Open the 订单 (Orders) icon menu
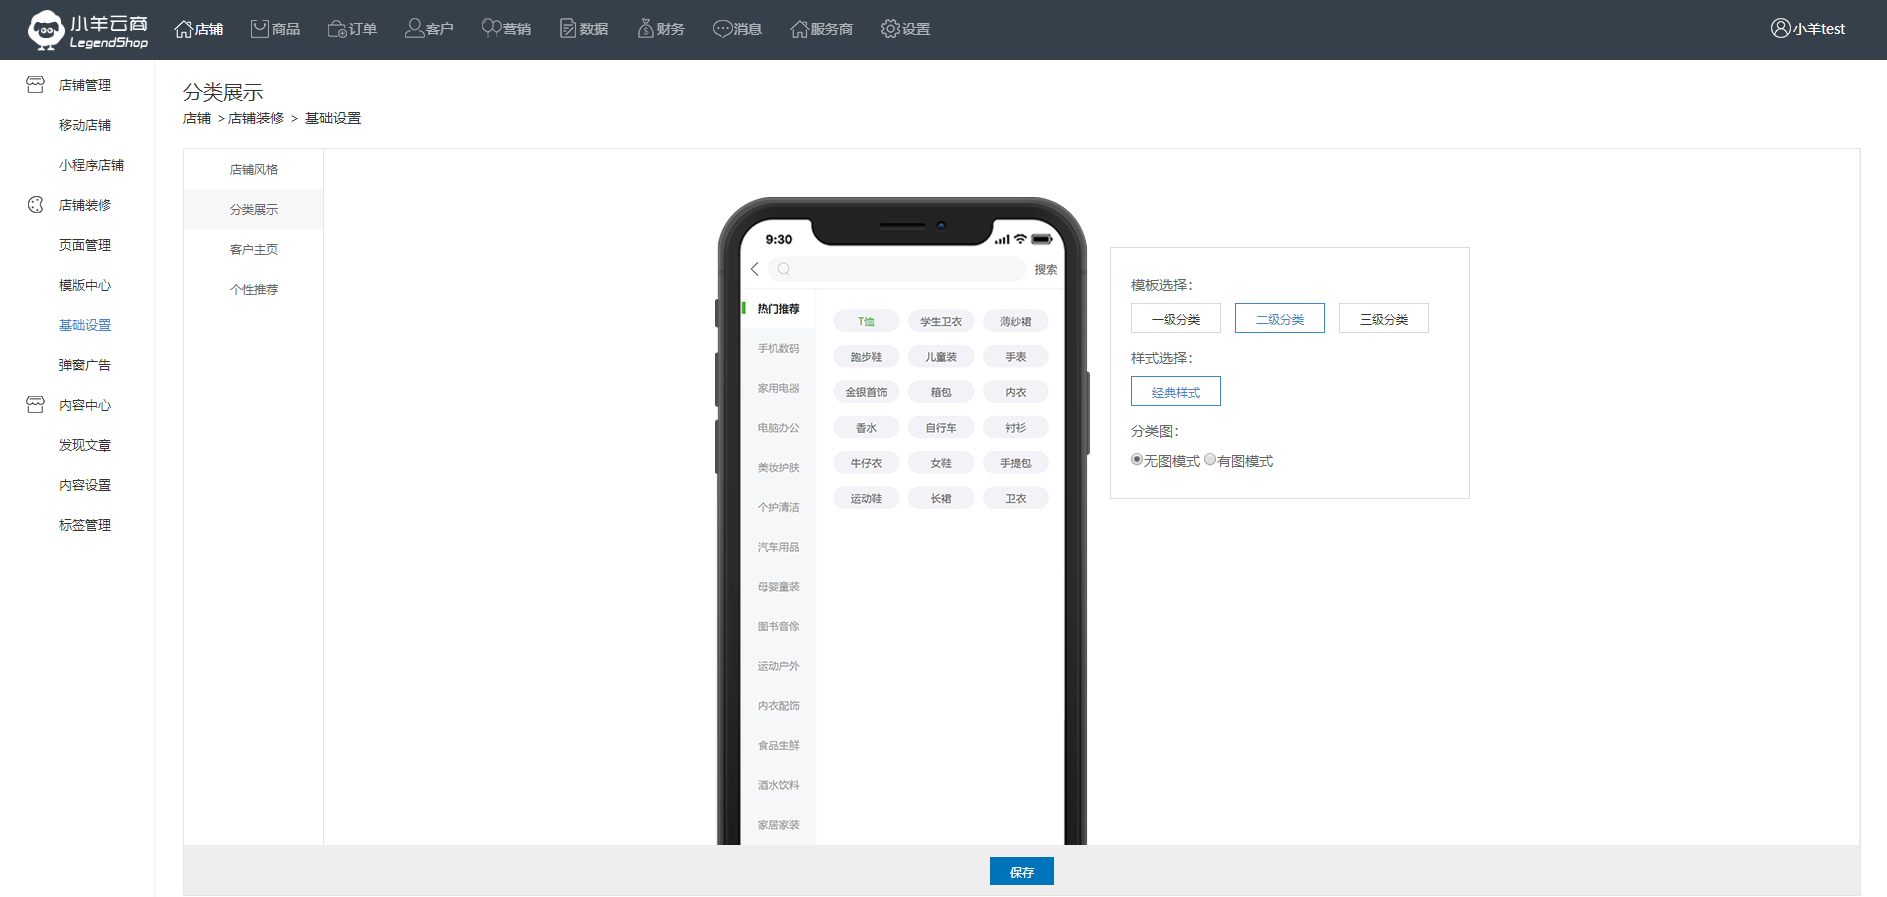Image resolution: width=1887 pixels, height=897 pixels. [x=337, y=29]
